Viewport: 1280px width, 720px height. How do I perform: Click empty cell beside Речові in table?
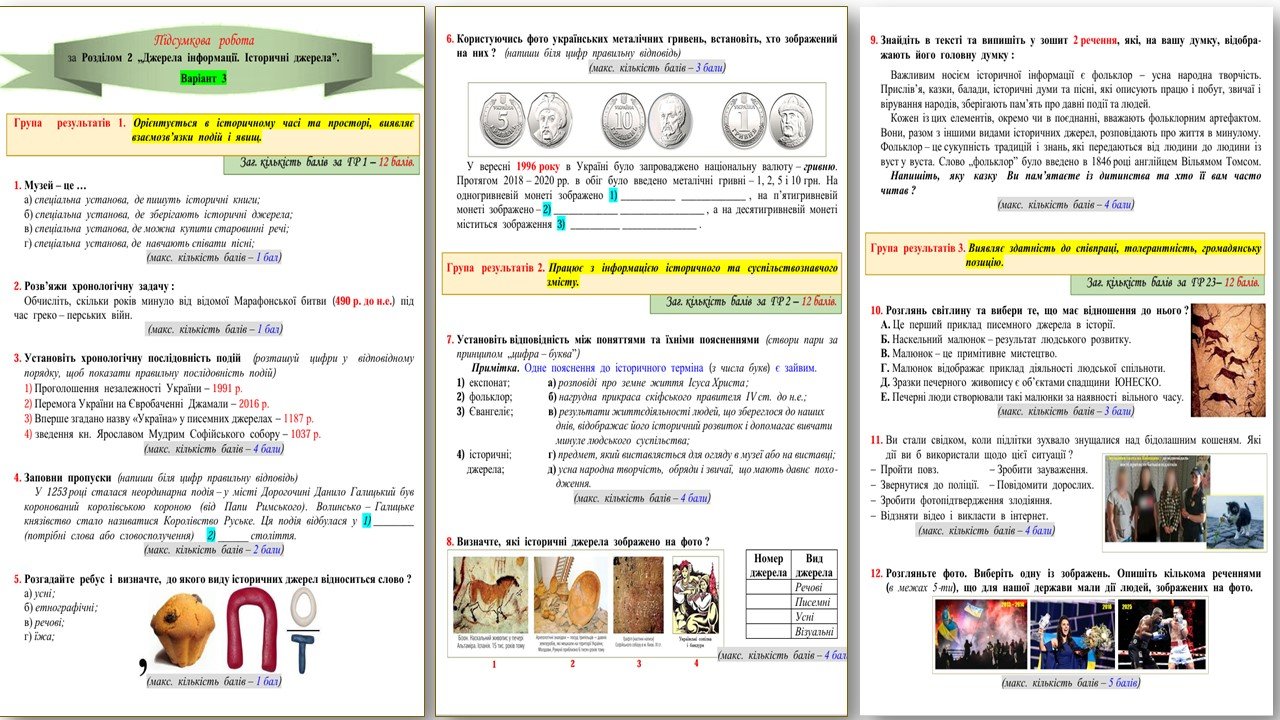[x=767, y=587]
